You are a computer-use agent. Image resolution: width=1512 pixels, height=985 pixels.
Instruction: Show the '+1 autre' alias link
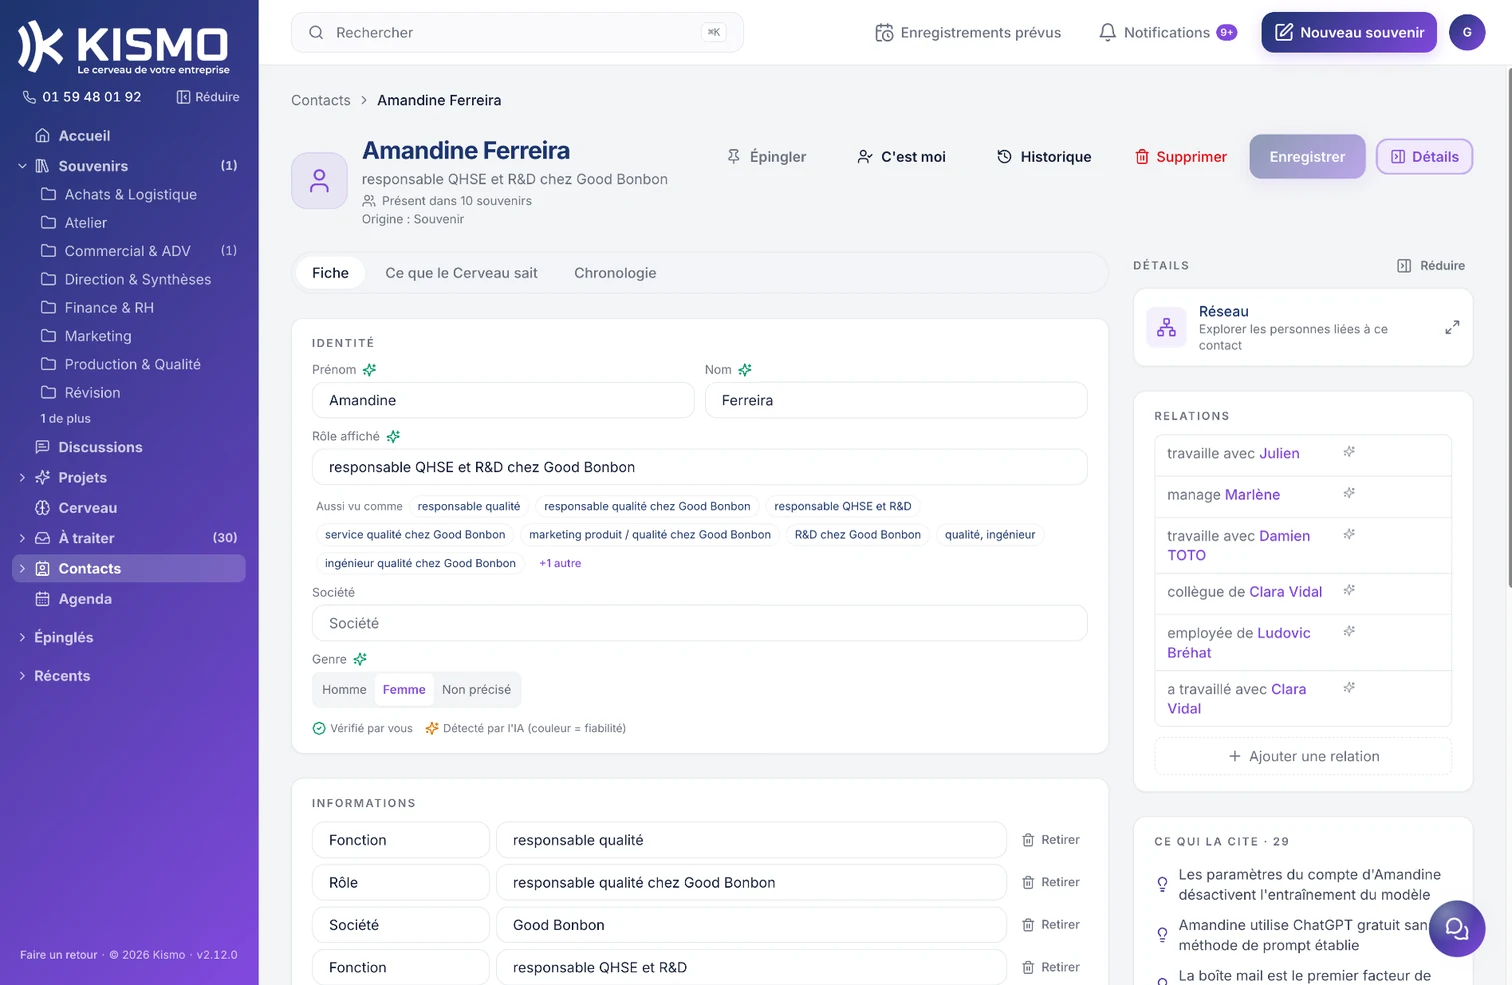coord(560,564)
